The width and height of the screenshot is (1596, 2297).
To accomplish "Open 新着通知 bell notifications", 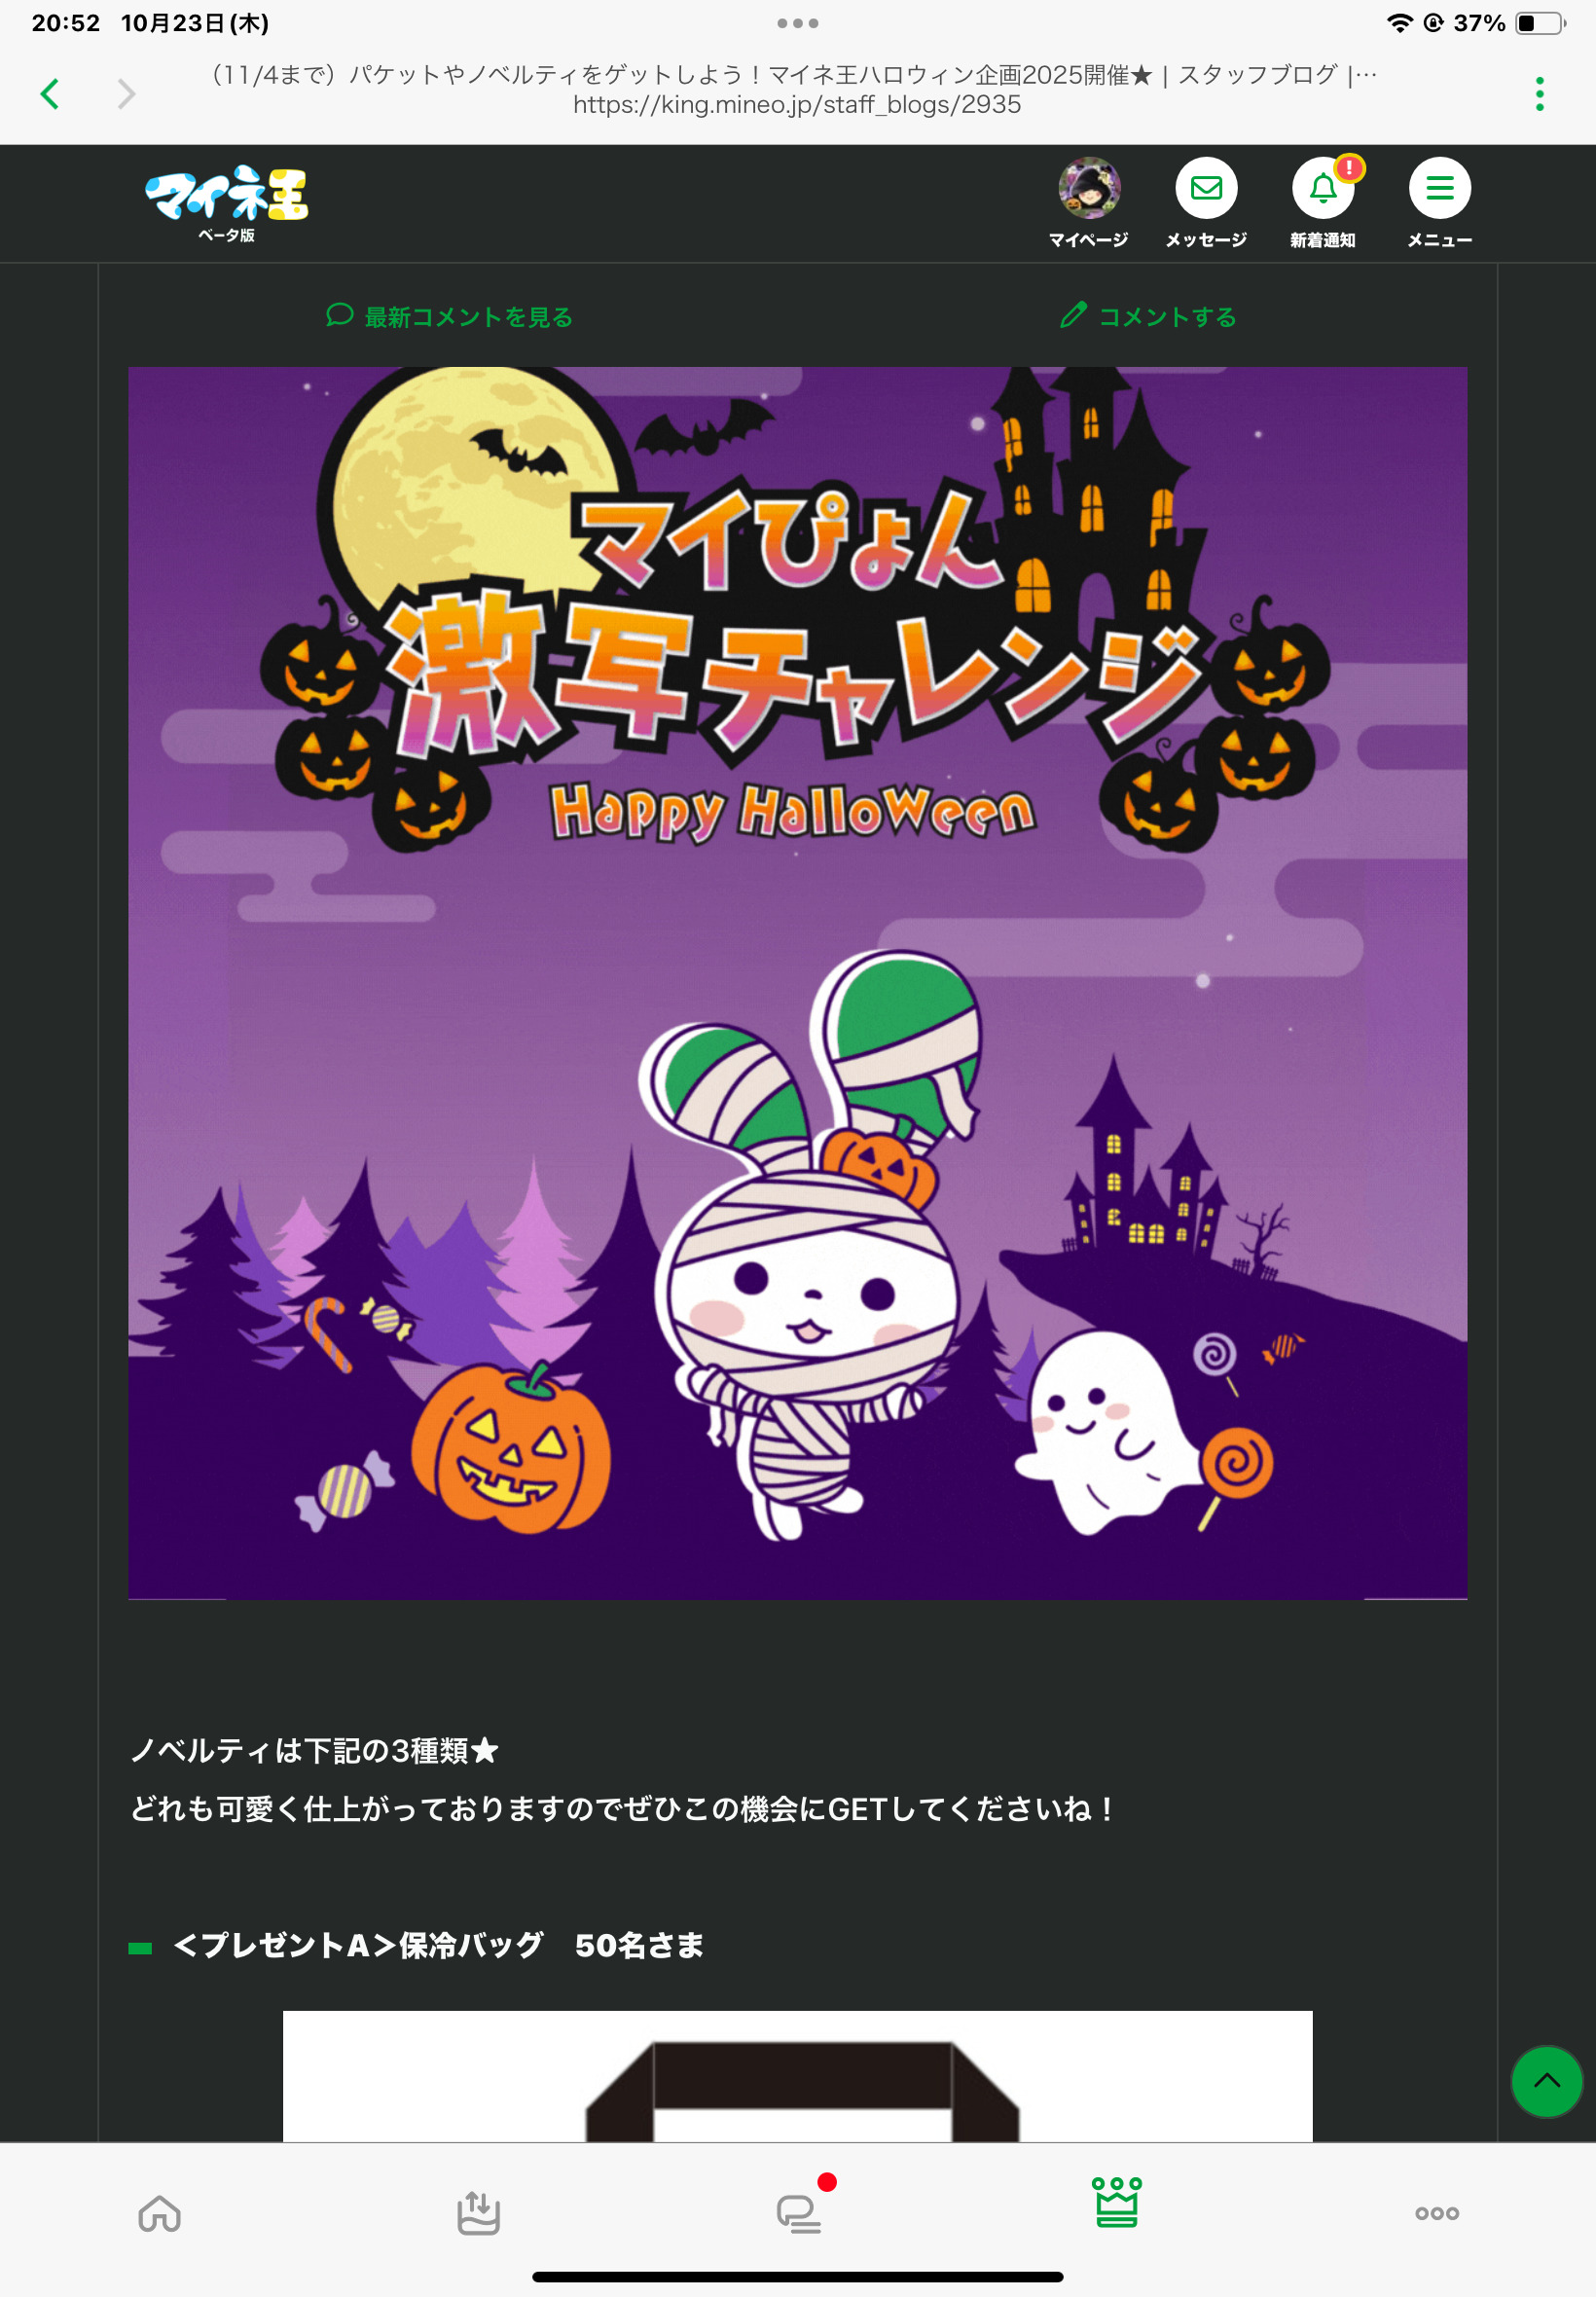I will (1323, 188).
